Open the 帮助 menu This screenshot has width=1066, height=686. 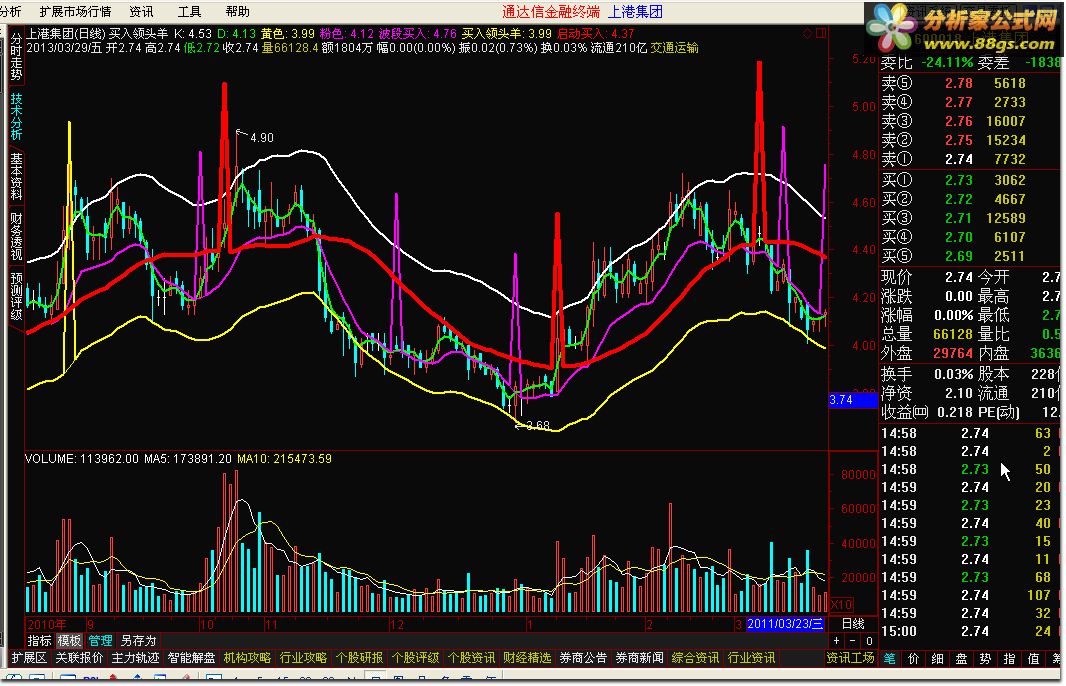click(238, 12)
